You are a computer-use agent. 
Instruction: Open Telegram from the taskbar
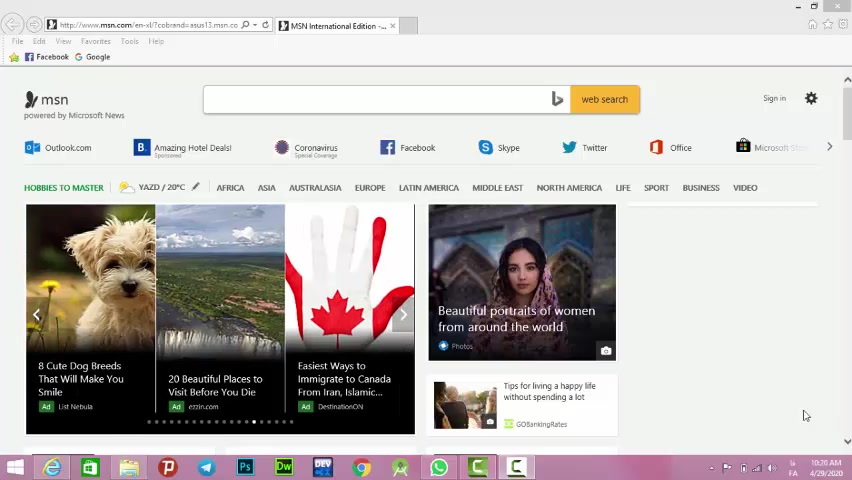click(x=206, y=467)
